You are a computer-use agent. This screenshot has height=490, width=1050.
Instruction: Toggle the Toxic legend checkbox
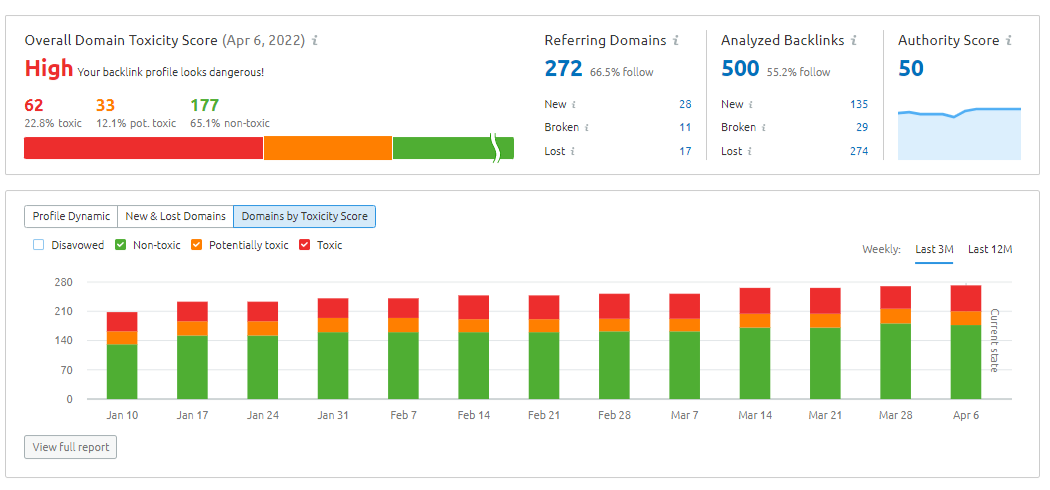tap(305, 245)
